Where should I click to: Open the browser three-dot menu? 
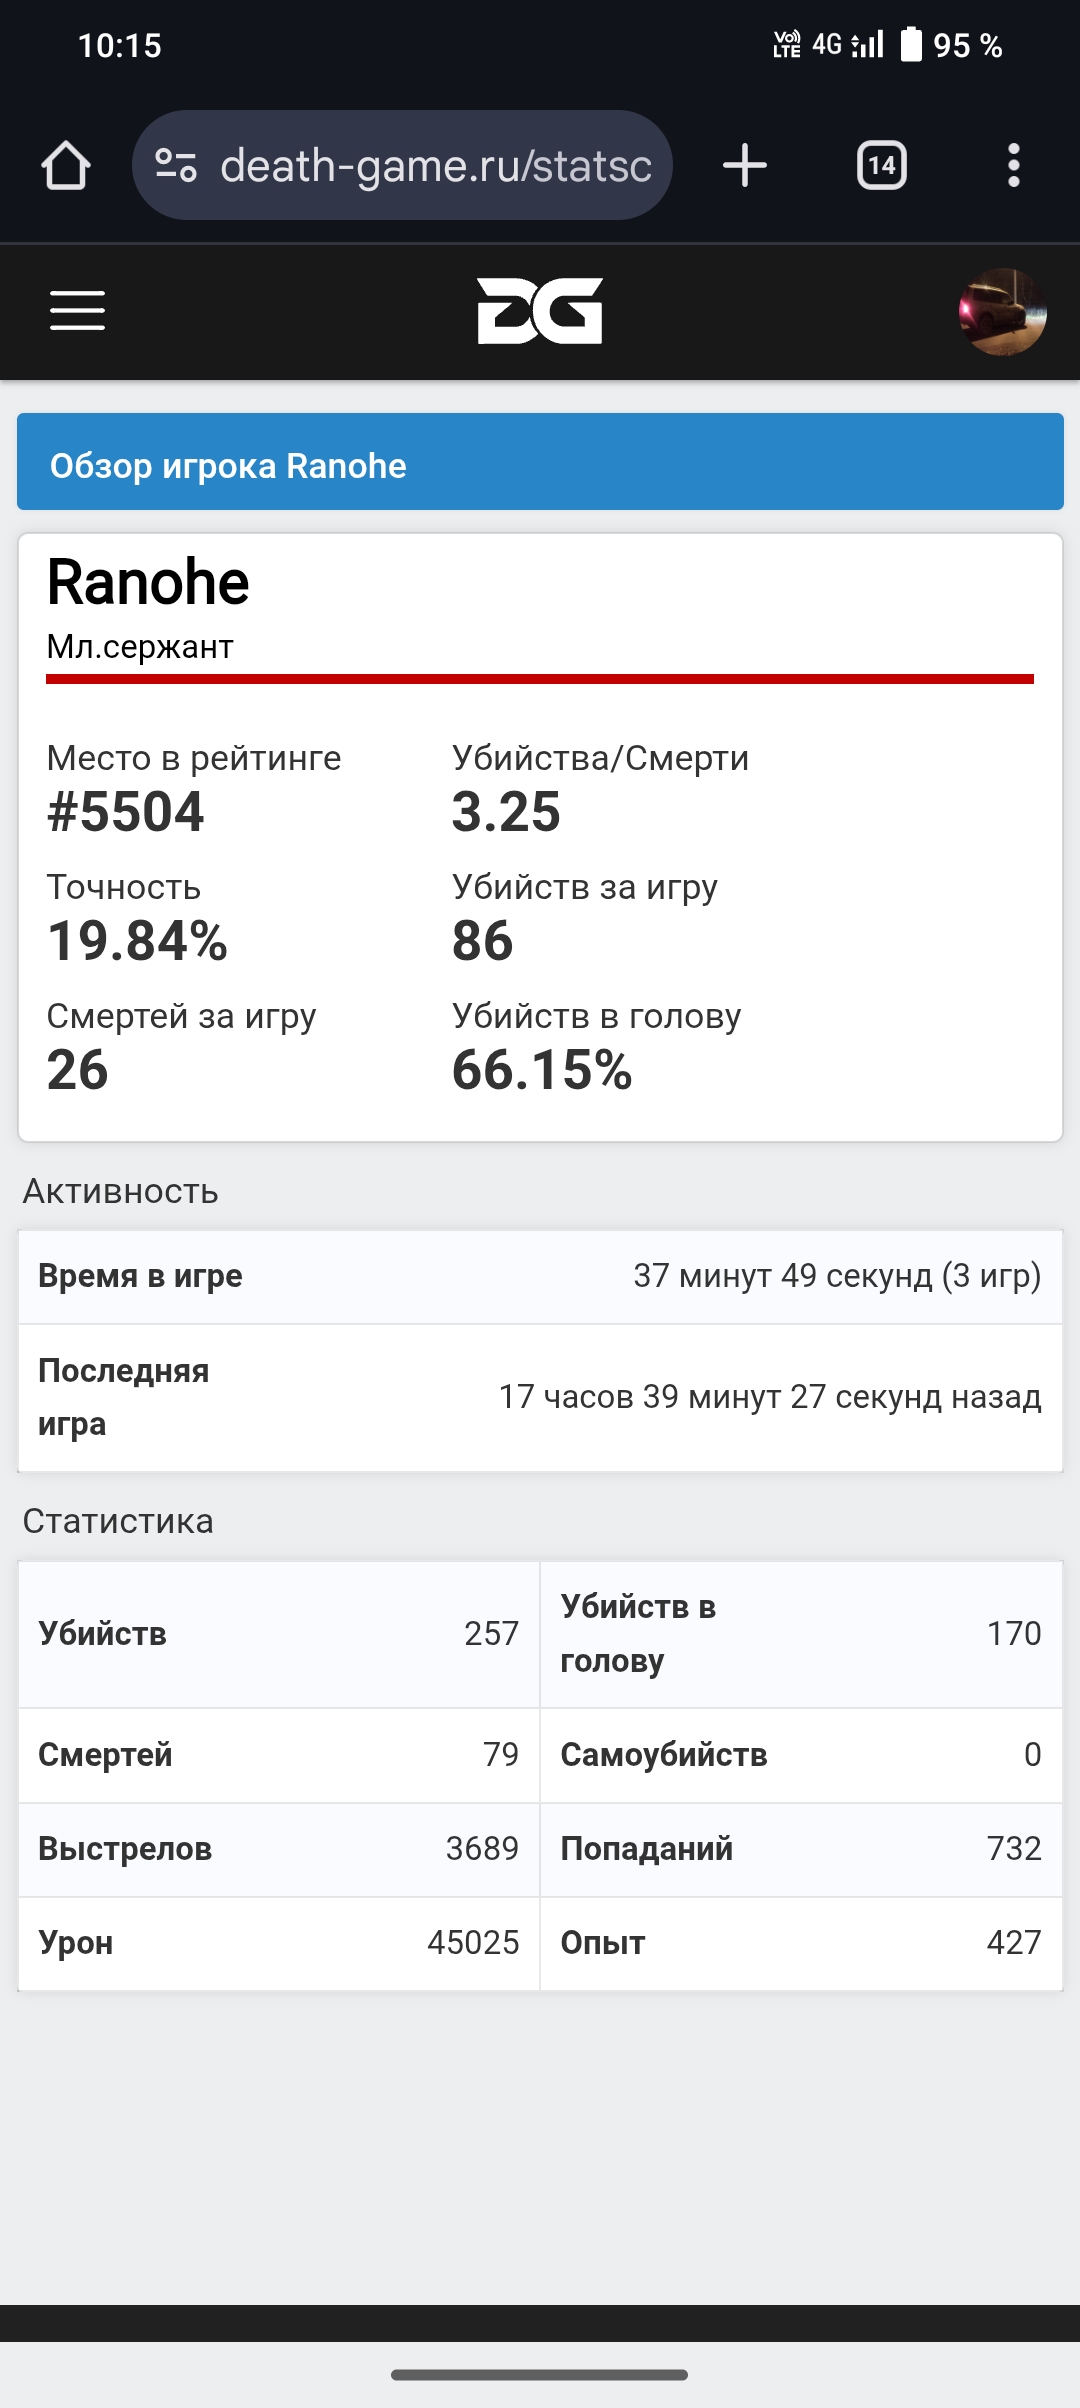click(x=1014, y=165)
